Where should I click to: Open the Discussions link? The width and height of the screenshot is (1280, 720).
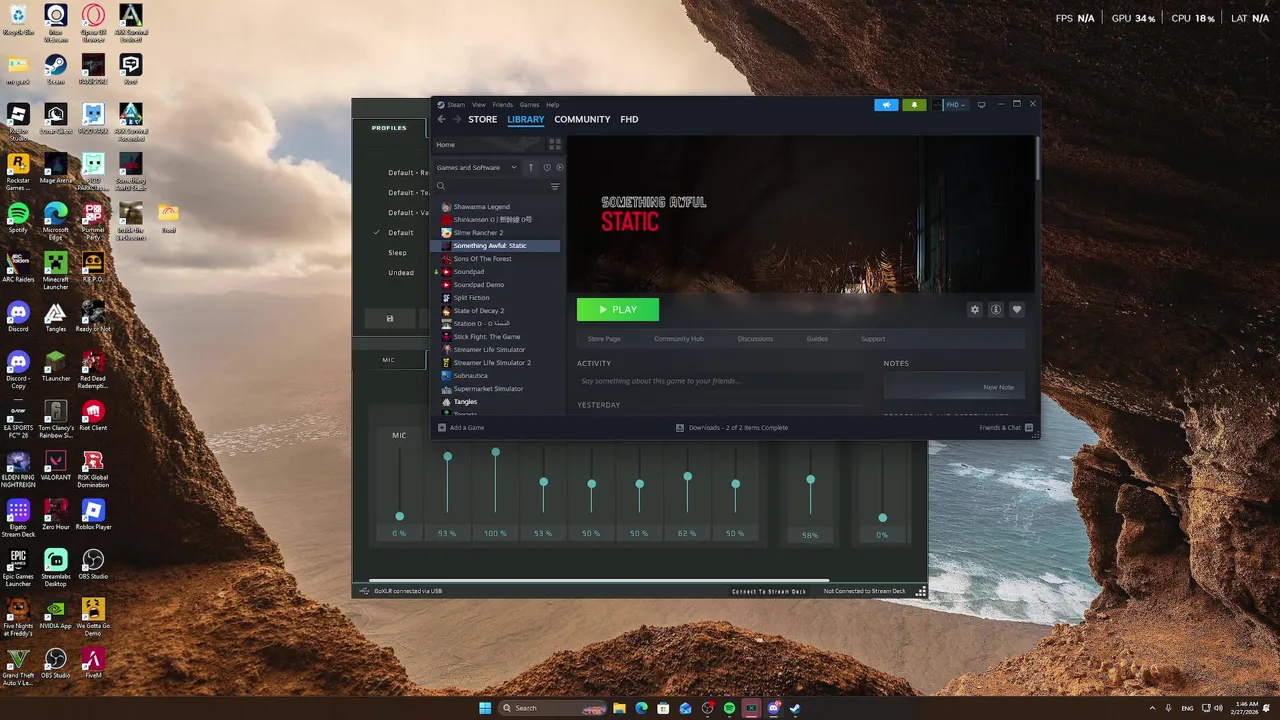coord(755,338)
